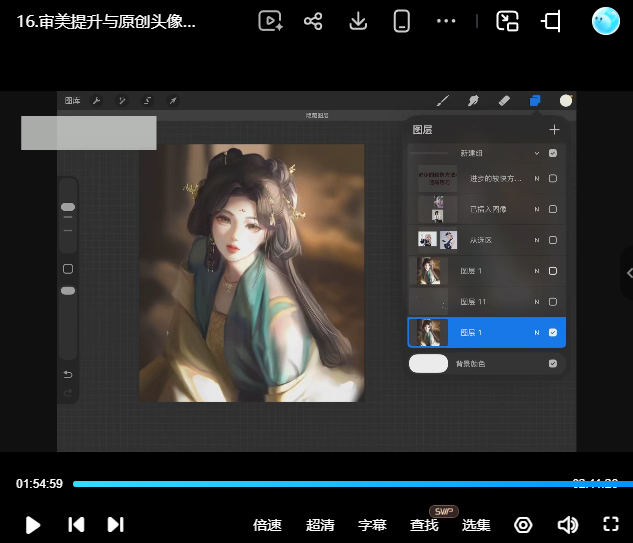Open the AI video clip icon
Screen dimensions: 633x543
tap(270, 21)
